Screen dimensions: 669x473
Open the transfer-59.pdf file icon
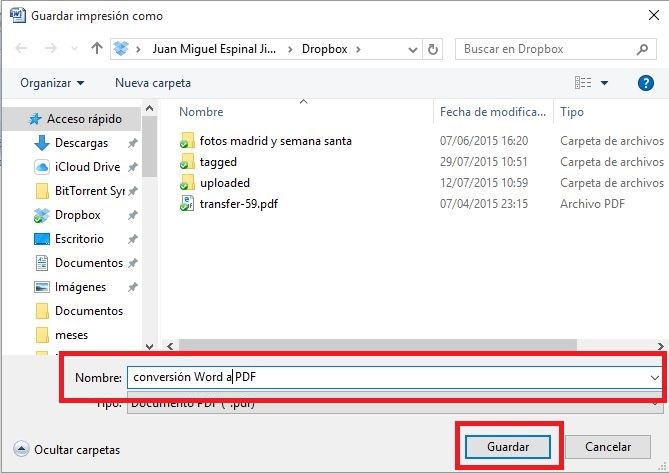[186, 204]
